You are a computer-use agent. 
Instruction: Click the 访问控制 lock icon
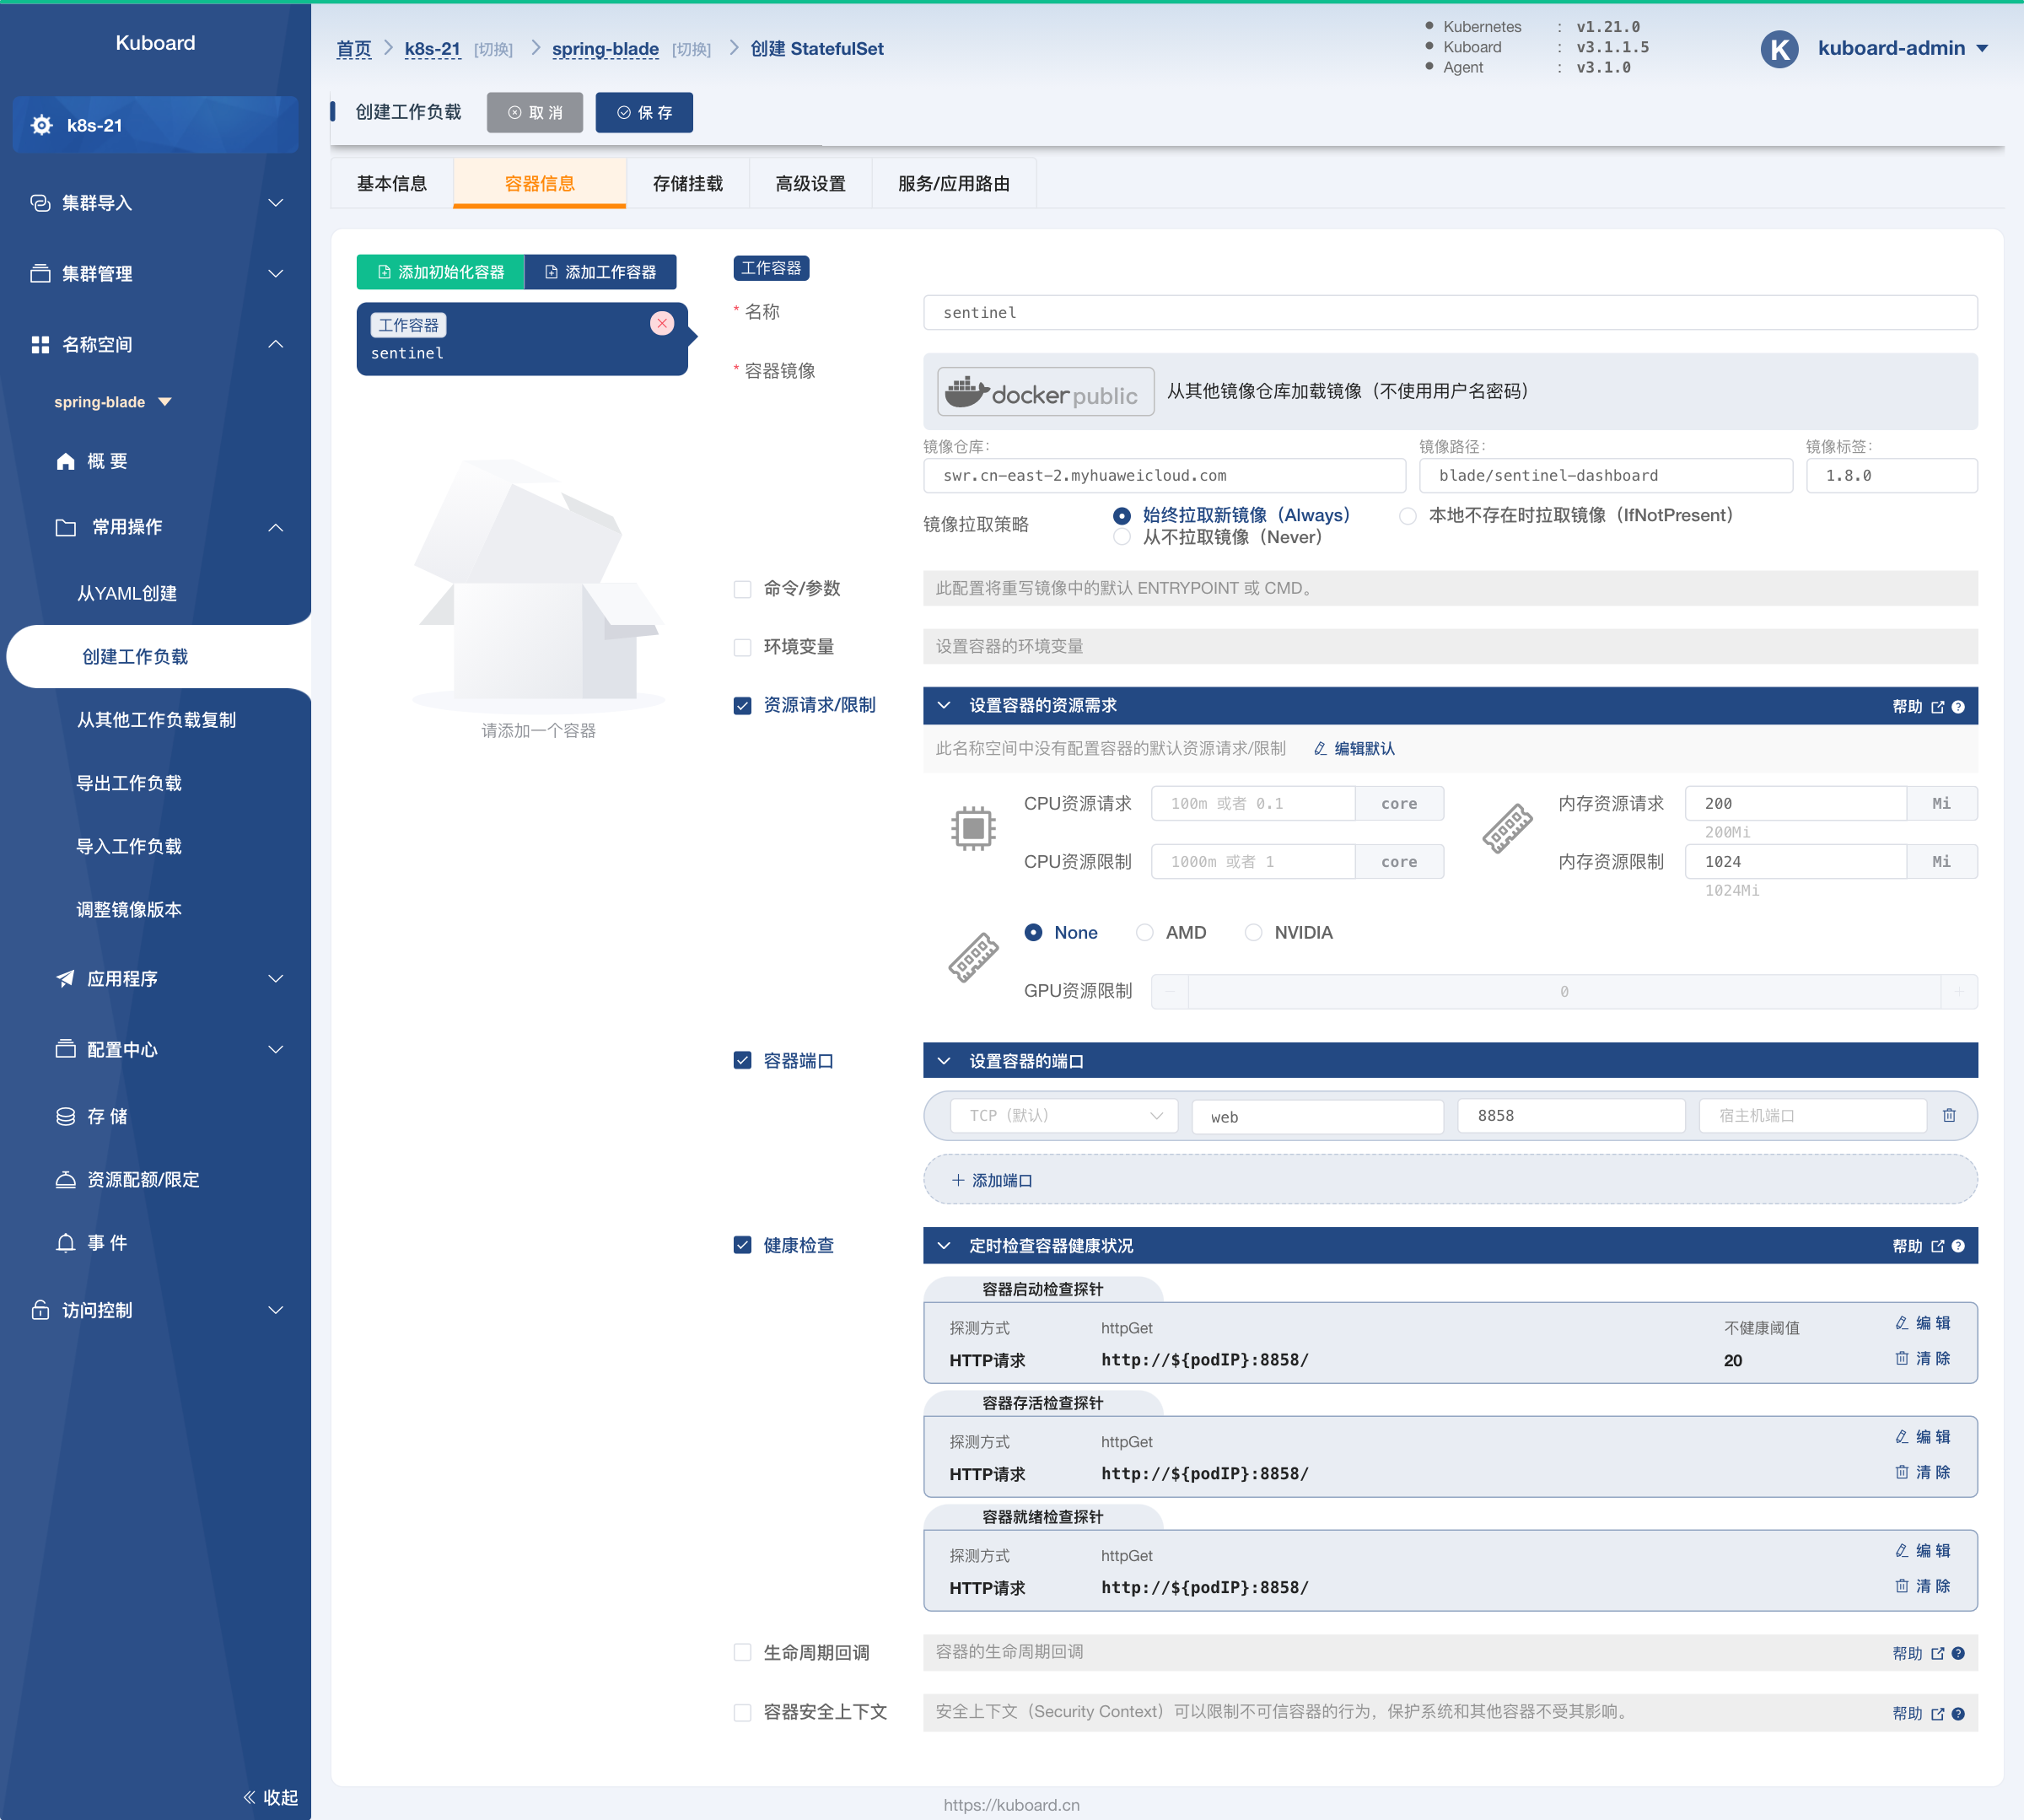pyautogui.click(x=40, y=1310)
